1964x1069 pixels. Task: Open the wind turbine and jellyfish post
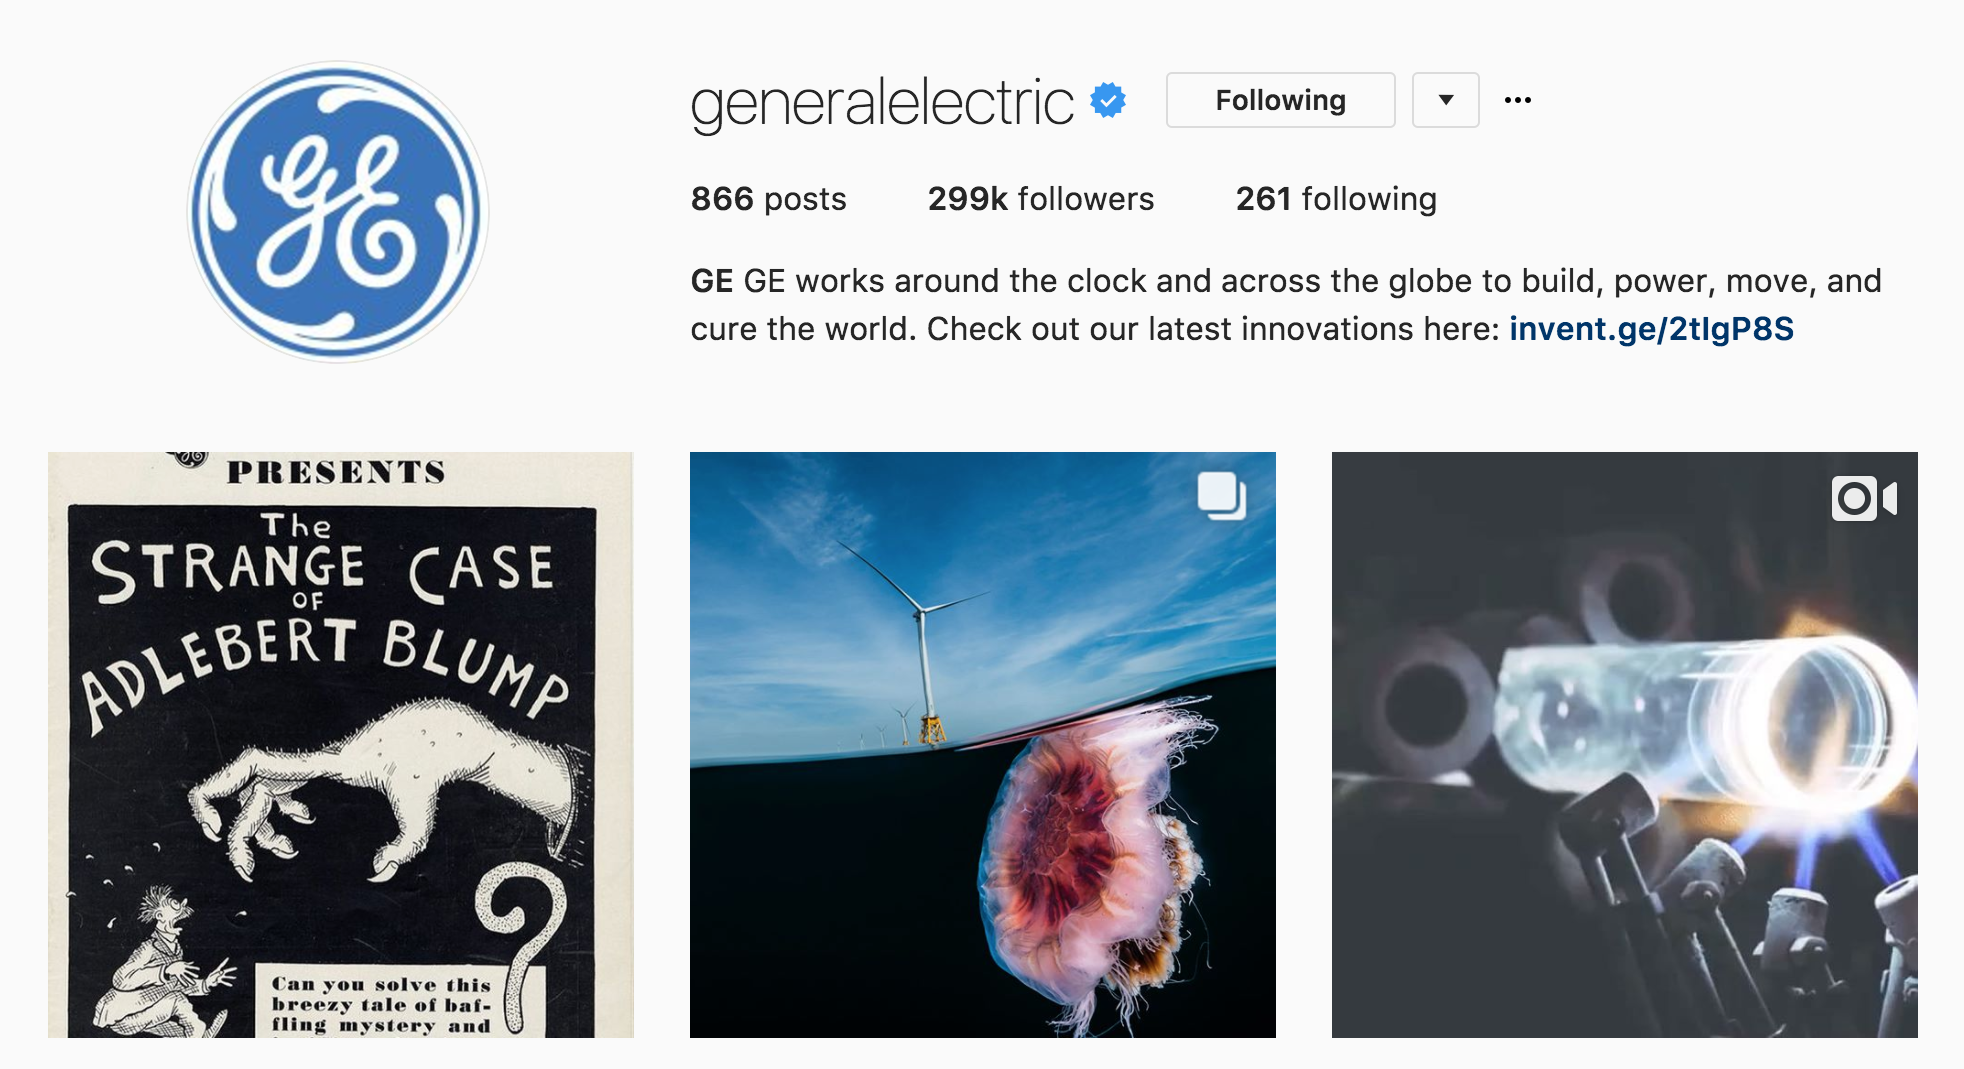[983, 744]
